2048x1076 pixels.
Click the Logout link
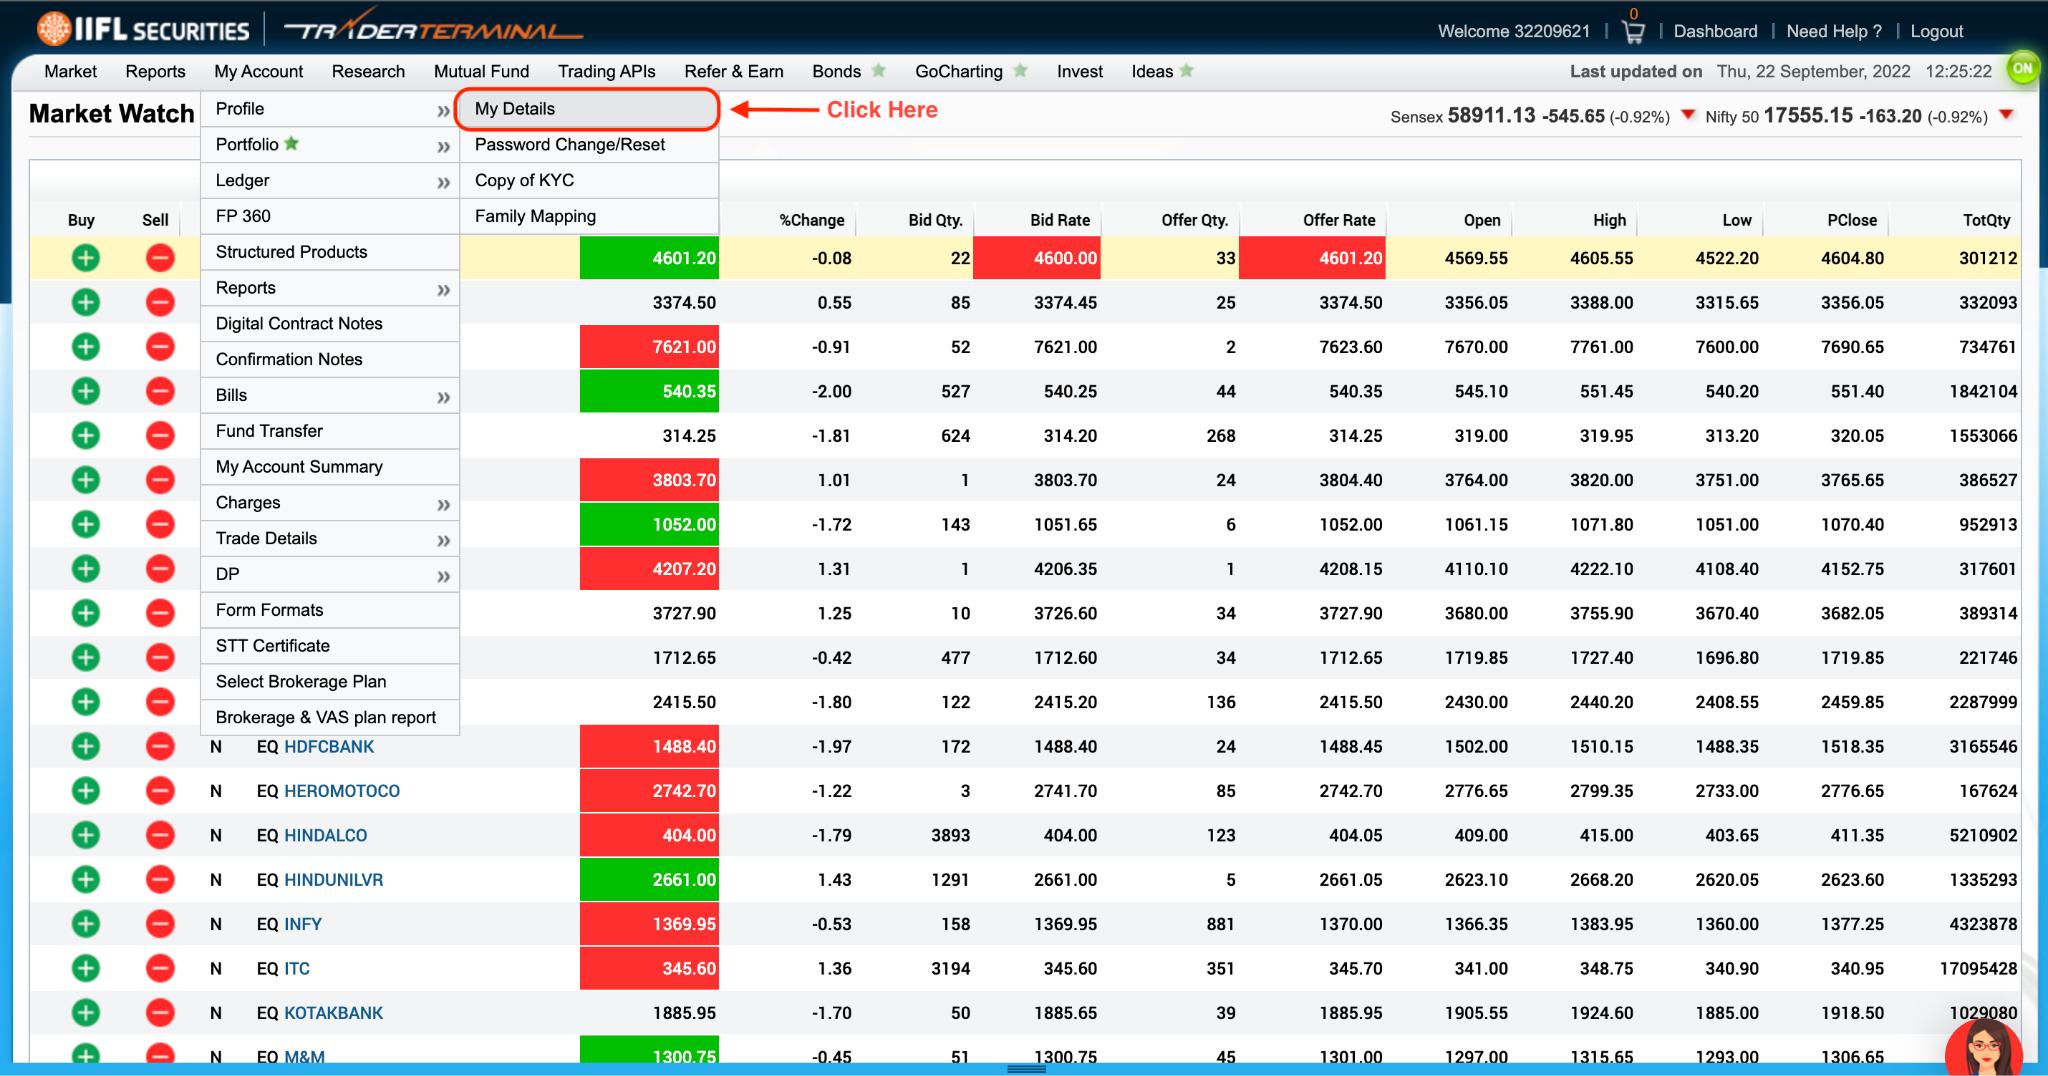coord(1936,31)
